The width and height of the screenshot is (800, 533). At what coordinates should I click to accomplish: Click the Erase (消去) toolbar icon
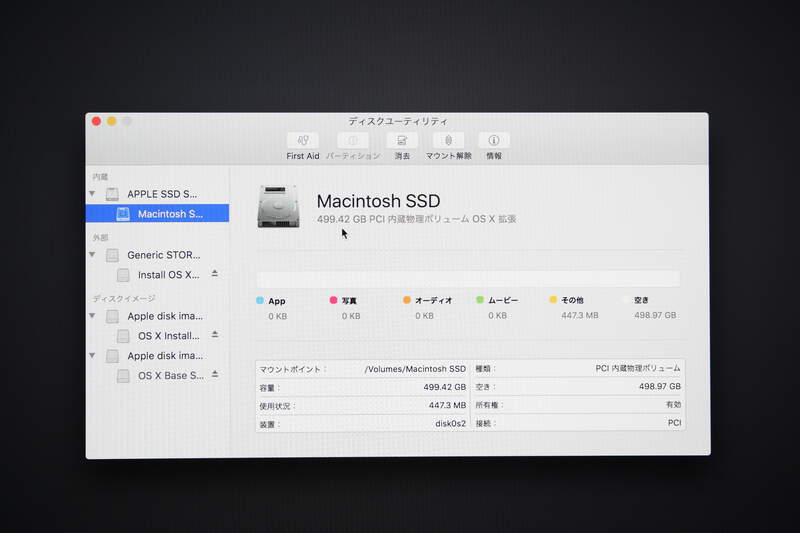click(x=402, y=141)
